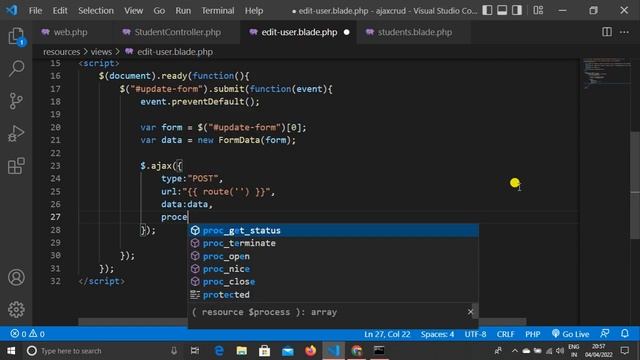Change language mode via PHP item
This screenshot has width=640, height=360.
tap(533, 334)
